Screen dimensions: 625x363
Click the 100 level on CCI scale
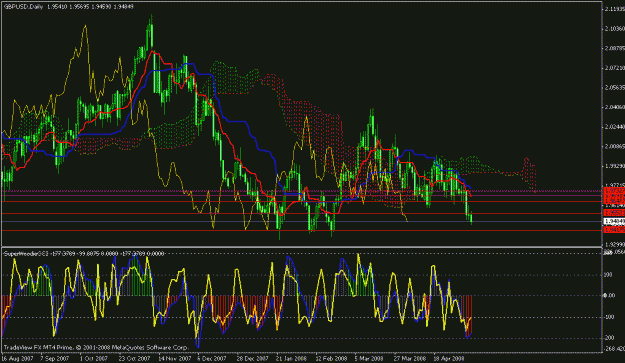click(x=609, y=275)
